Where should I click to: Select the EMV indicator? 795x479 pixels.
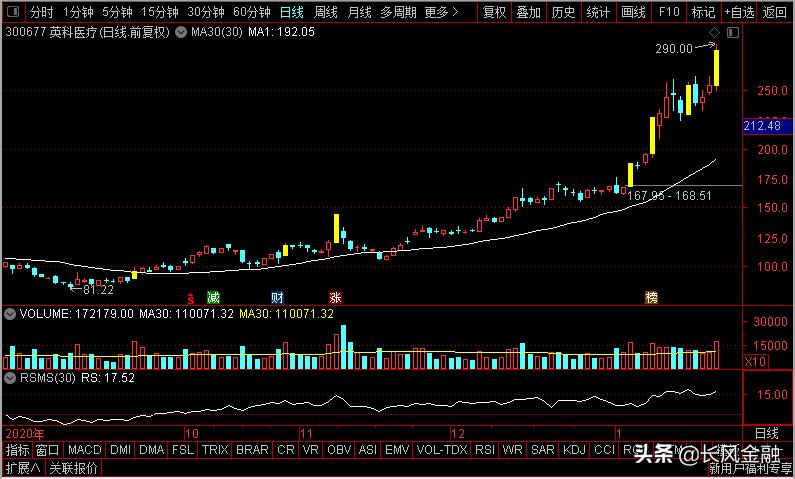pos(397,450)
